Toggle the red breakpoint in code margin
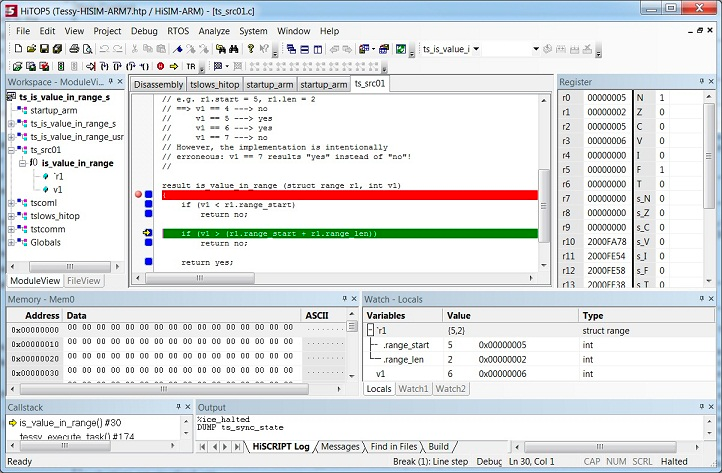The image size is (722, 473). tap(138, 194)
